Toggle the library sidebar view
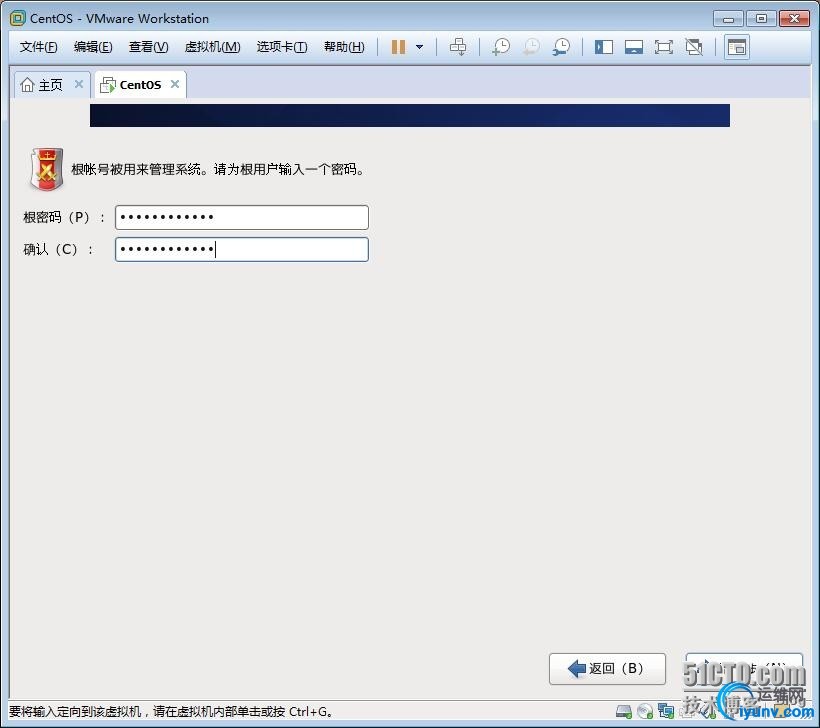820x728 pixels. [603, 47]
